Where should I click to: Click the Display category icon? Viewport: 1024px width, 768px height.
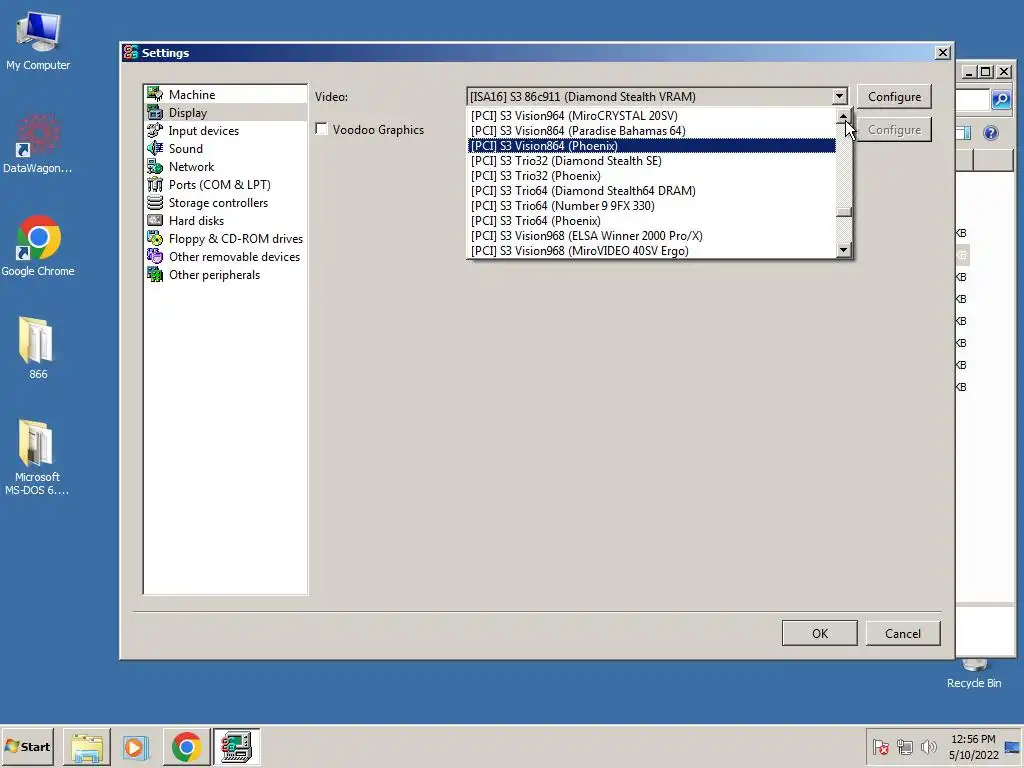pos(155,112)
